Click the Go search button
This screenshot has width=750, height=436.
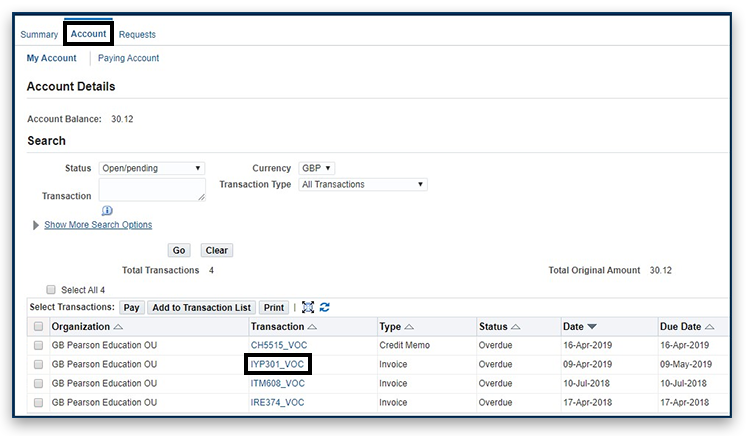[x=179, y=250]
